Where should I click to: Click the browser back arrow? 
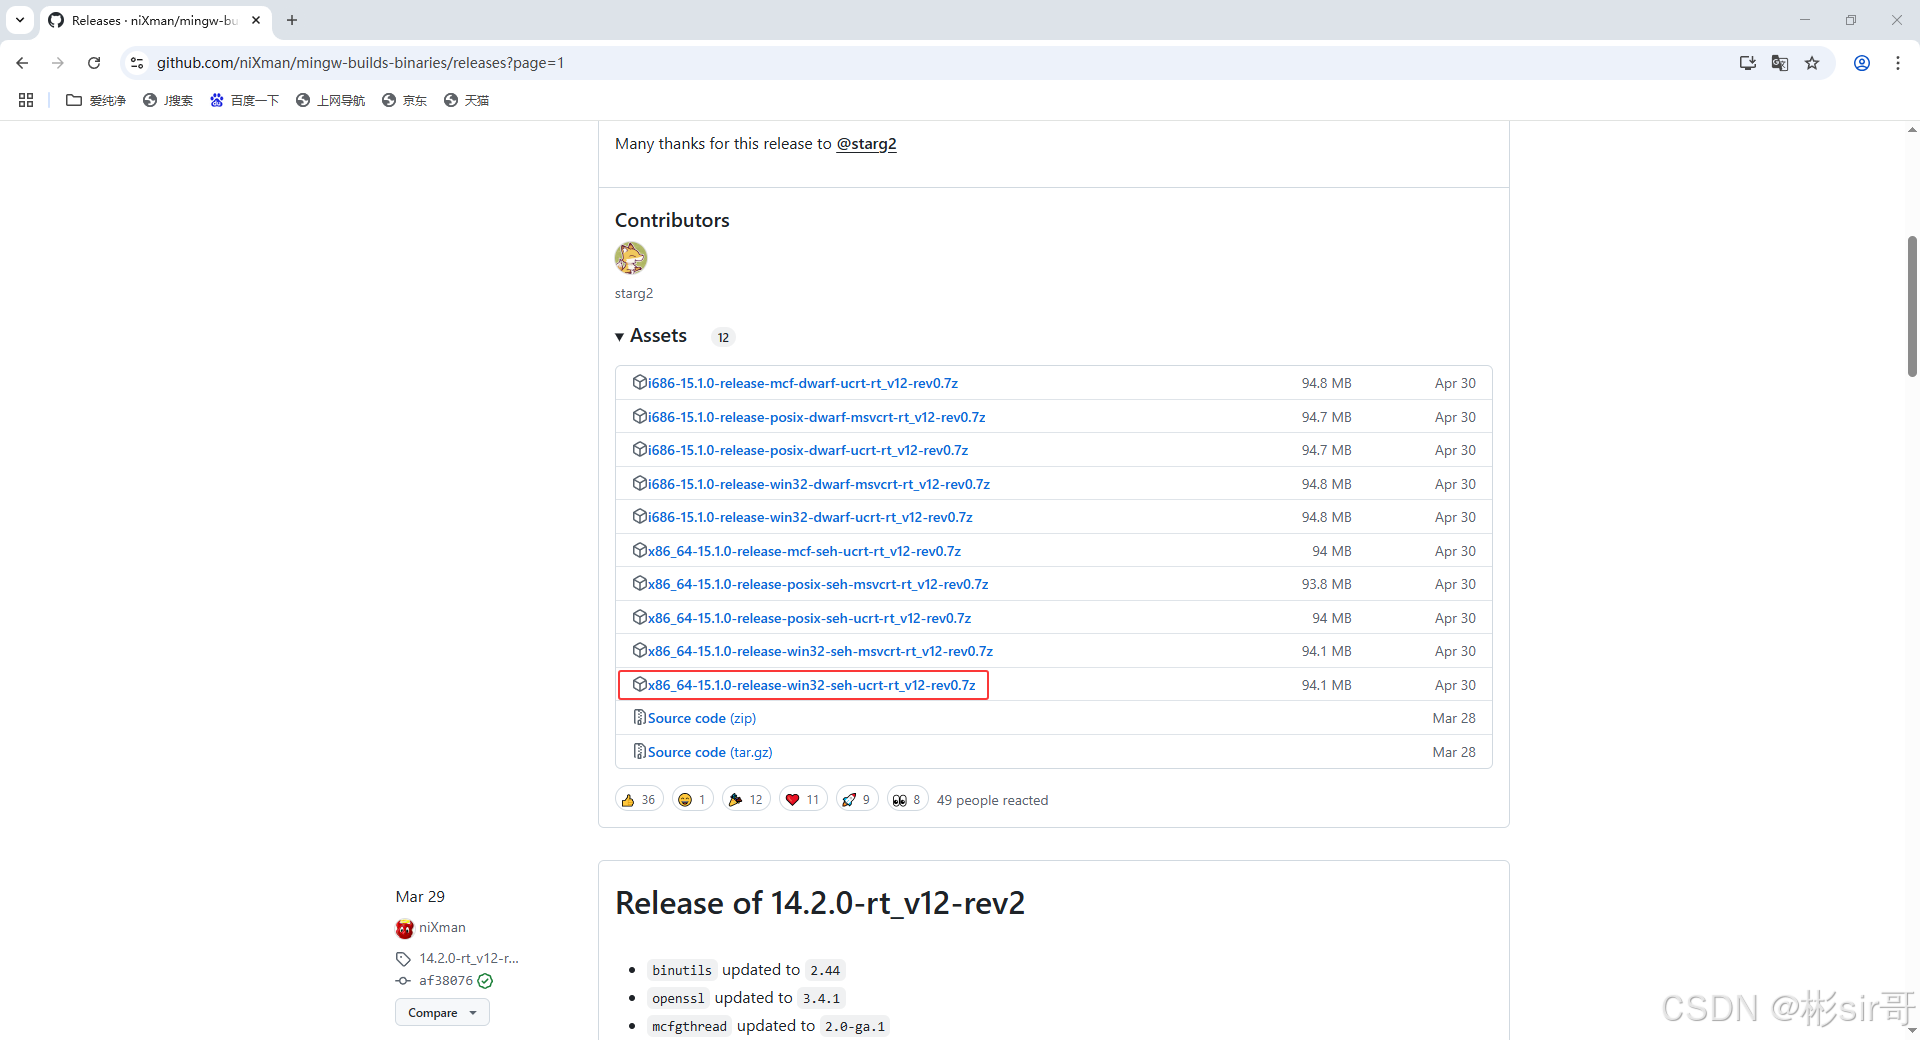click(22, 63)
